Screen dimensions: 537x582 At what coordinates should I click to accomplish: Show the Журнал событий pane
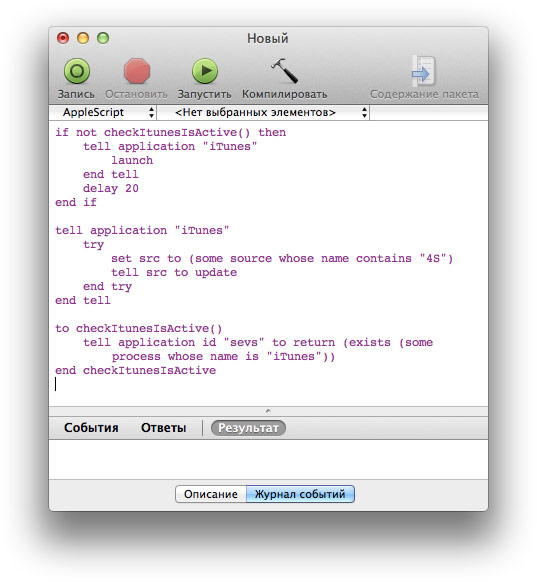click(x=300, y=494)
